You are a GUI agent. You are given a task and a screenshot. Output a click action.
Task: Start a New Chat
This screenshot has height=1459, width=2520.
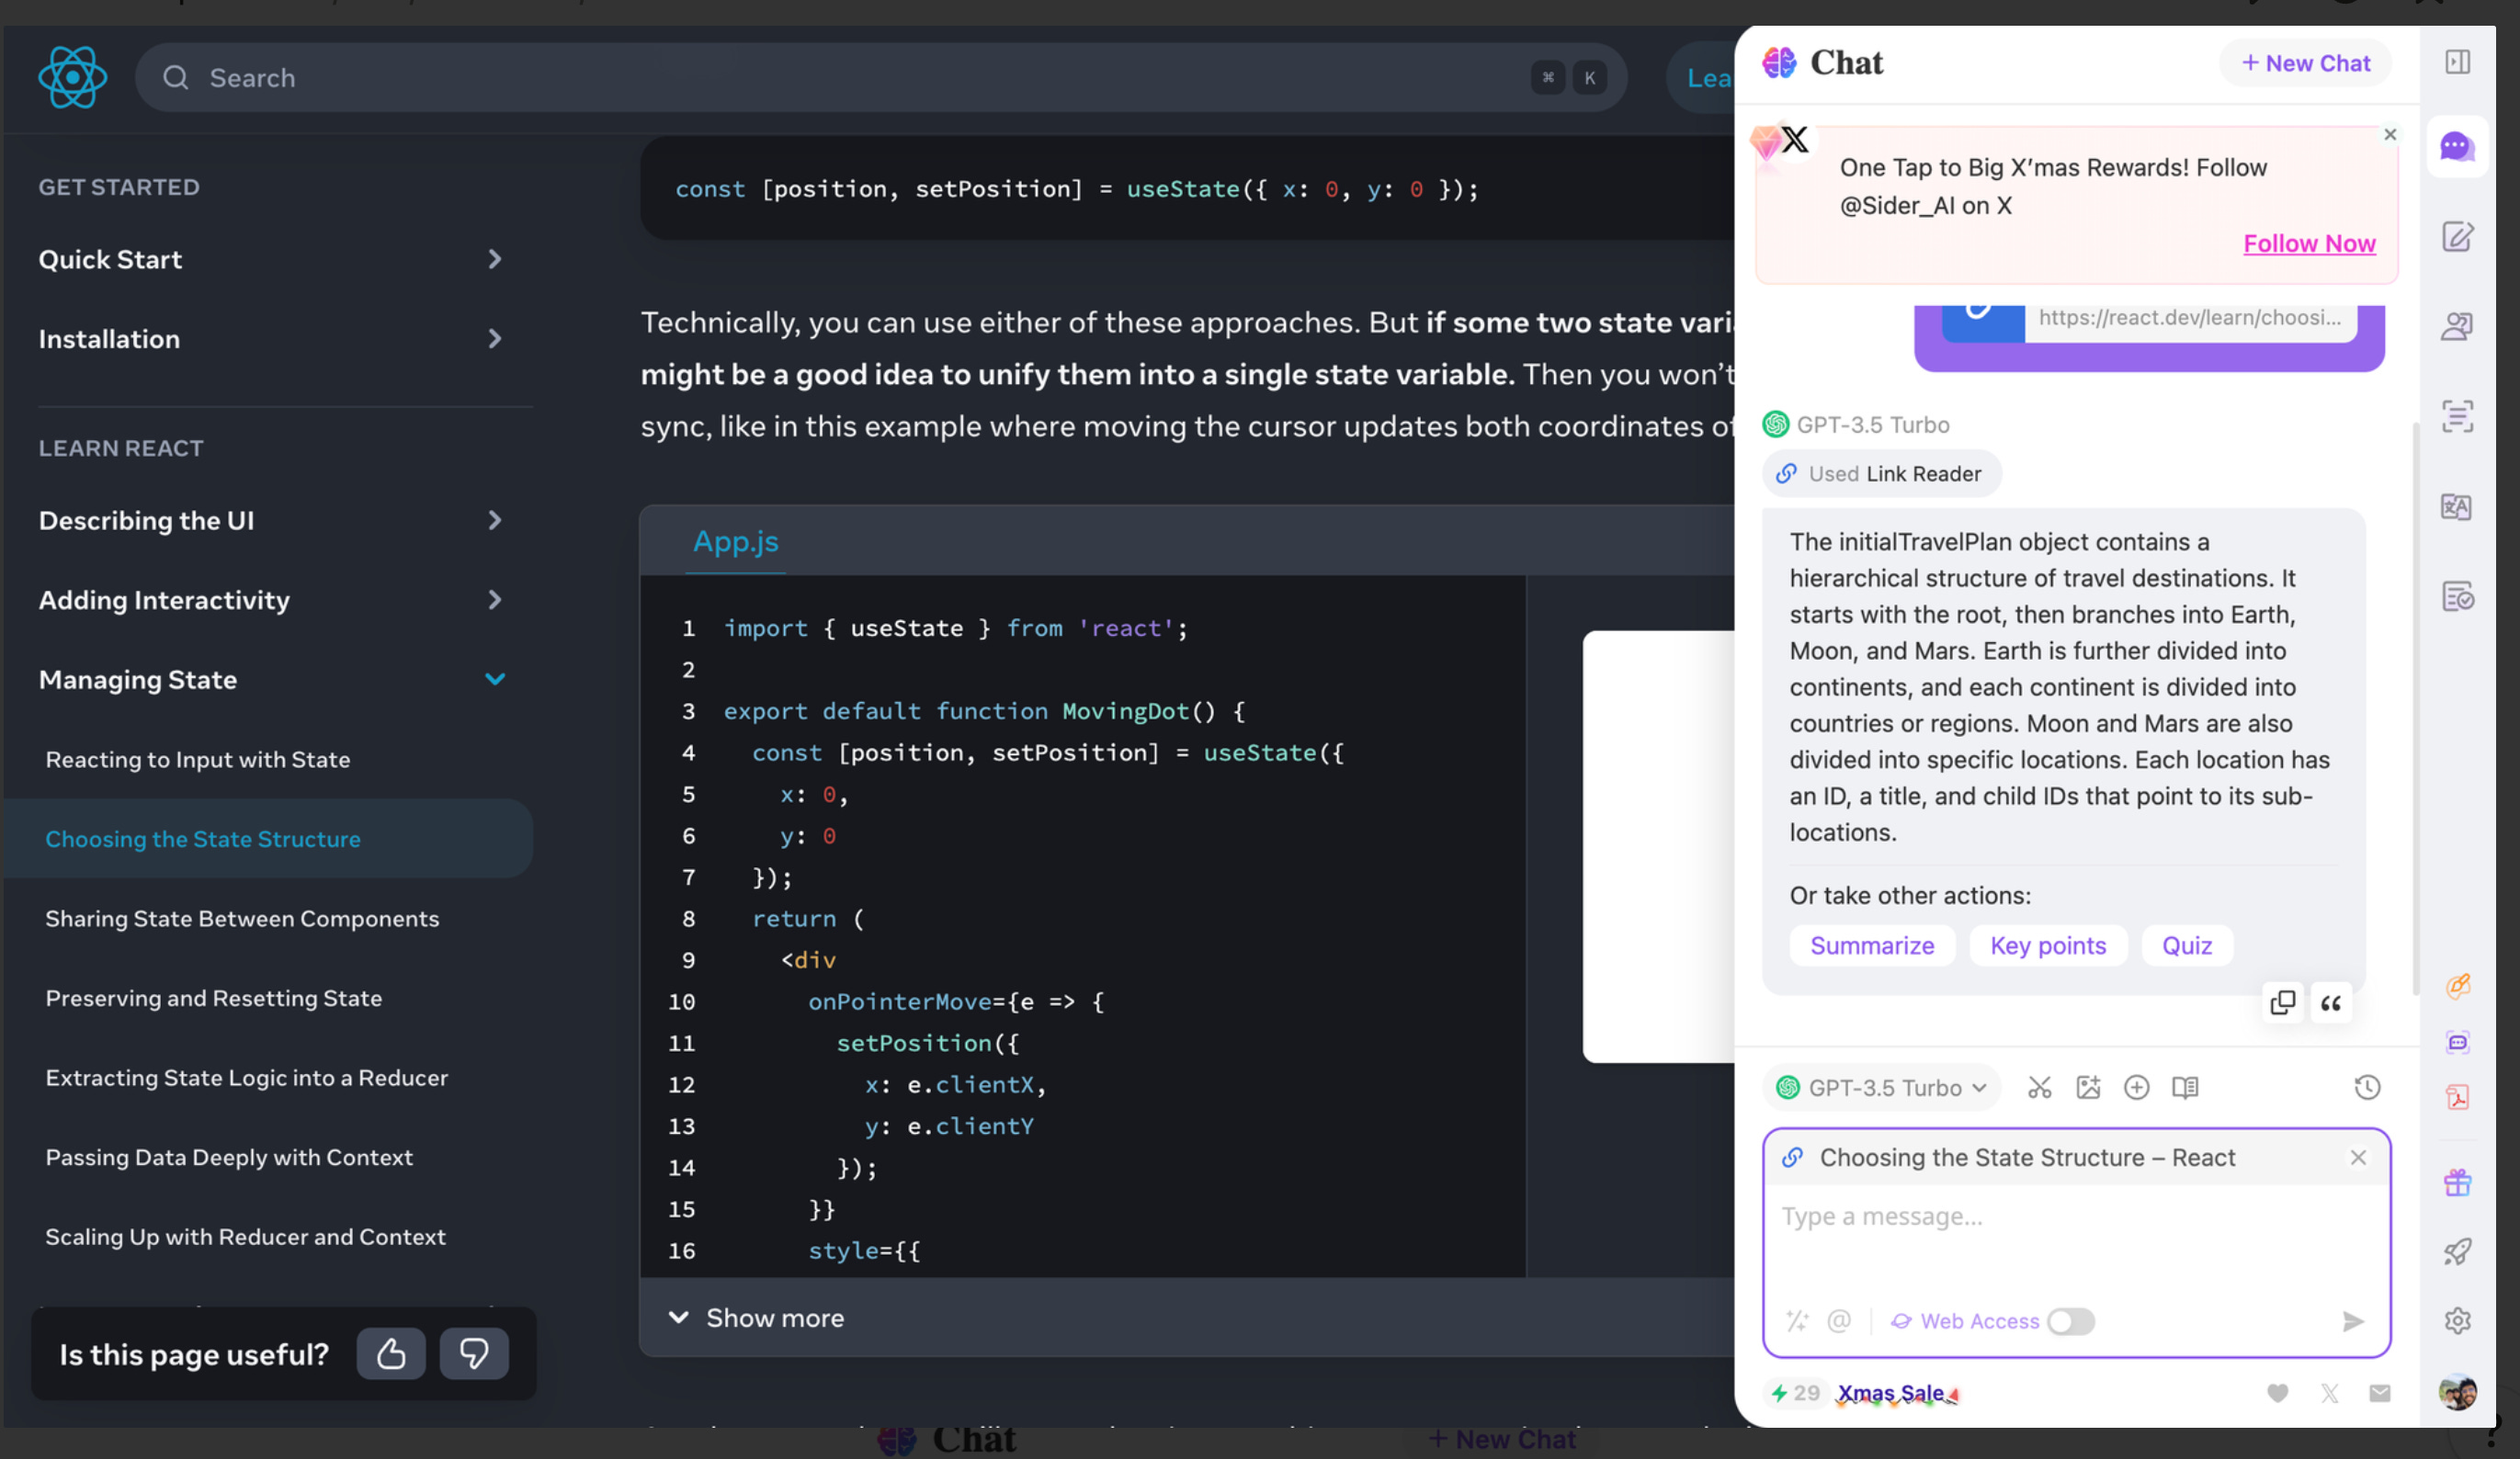(x=2305, y=63)
